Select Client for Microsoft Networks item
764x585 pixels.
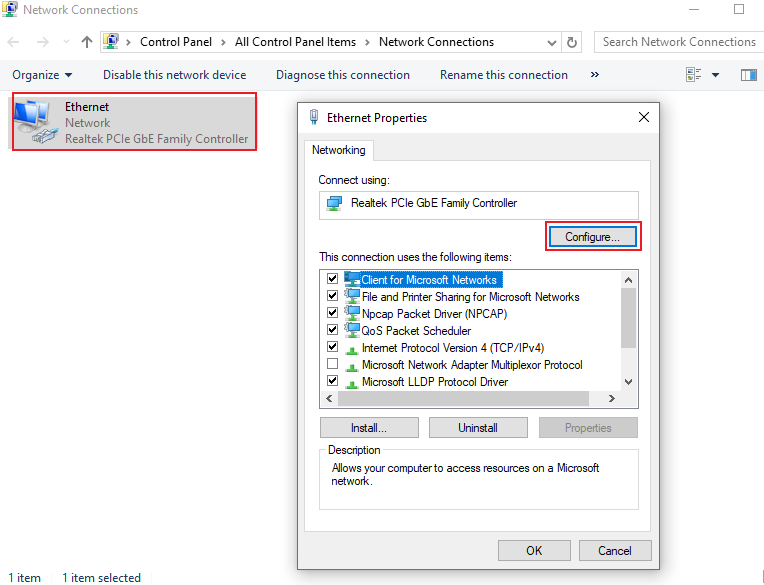point(429,280)
